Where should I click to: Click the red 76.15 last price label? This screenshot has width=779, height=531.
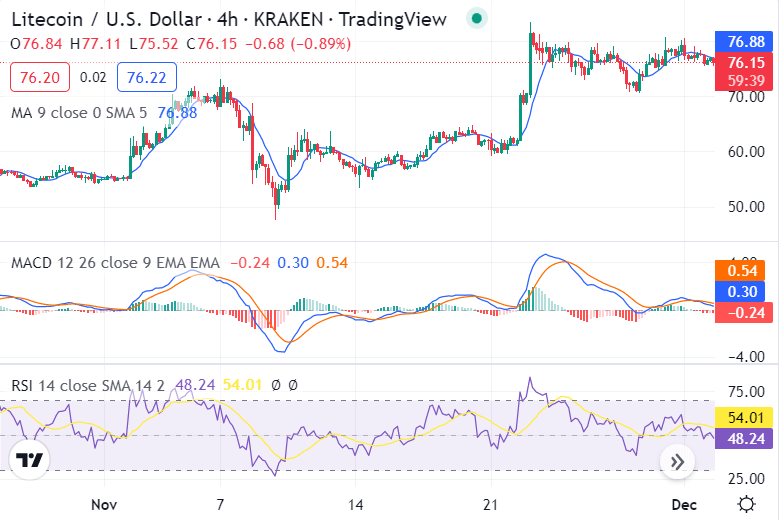[746, 64]
